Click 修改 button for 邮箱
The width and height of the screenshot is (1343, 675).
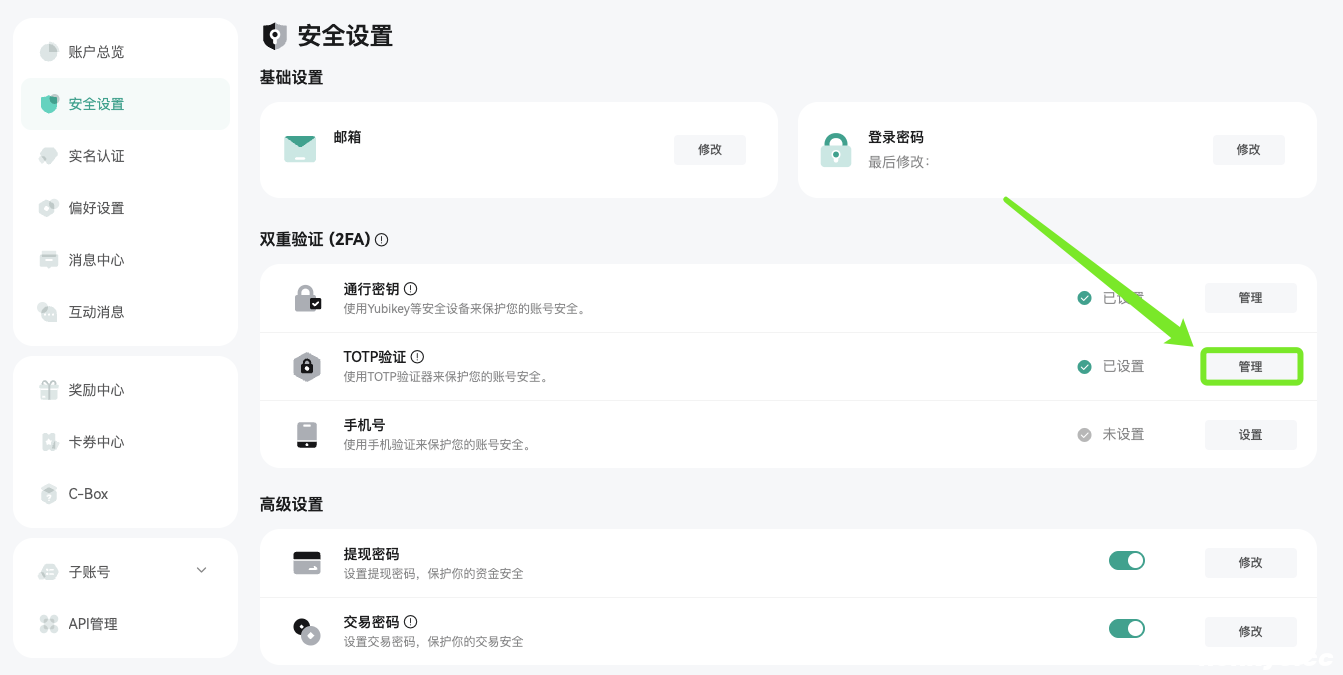[710, 150]
